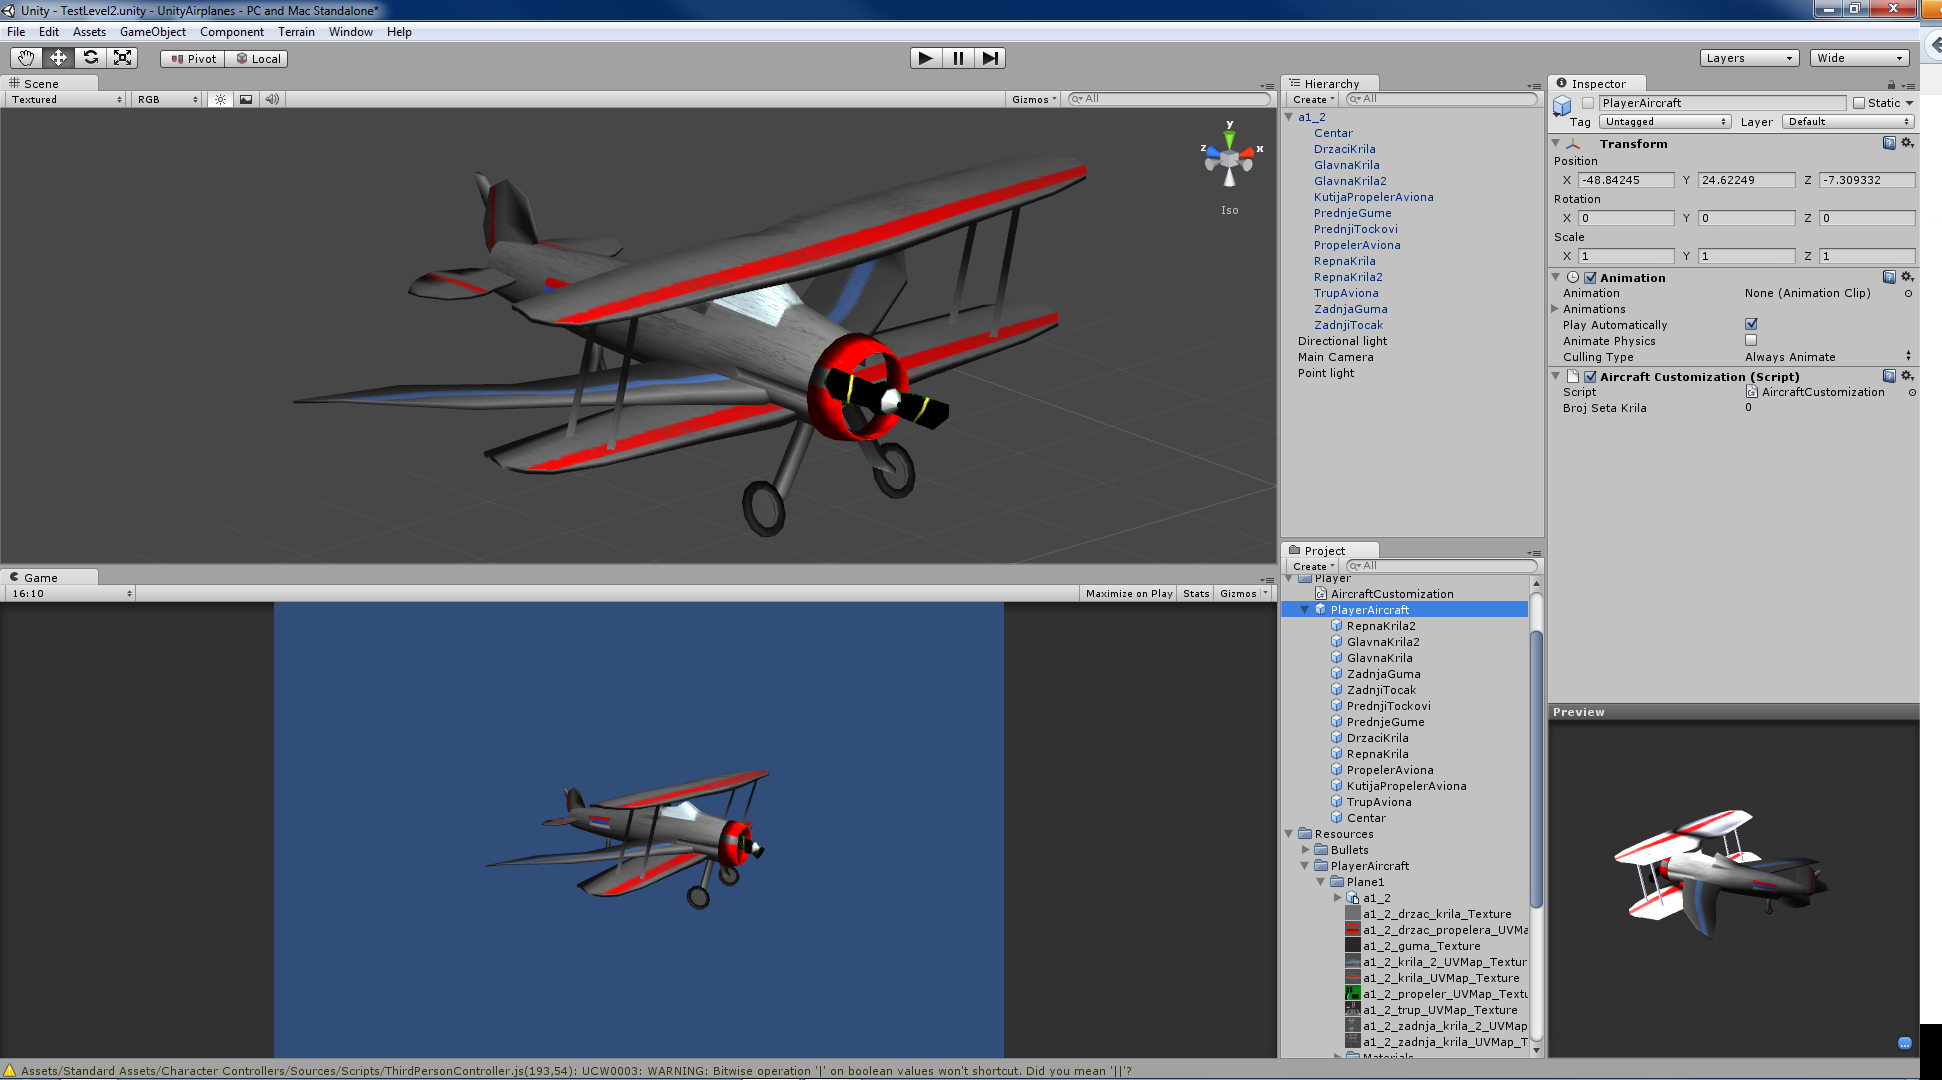This screenshot has height=1080, width=1942.
Task: Click the scene orientation gizmo cube
Action: (x=1230, y=159)
